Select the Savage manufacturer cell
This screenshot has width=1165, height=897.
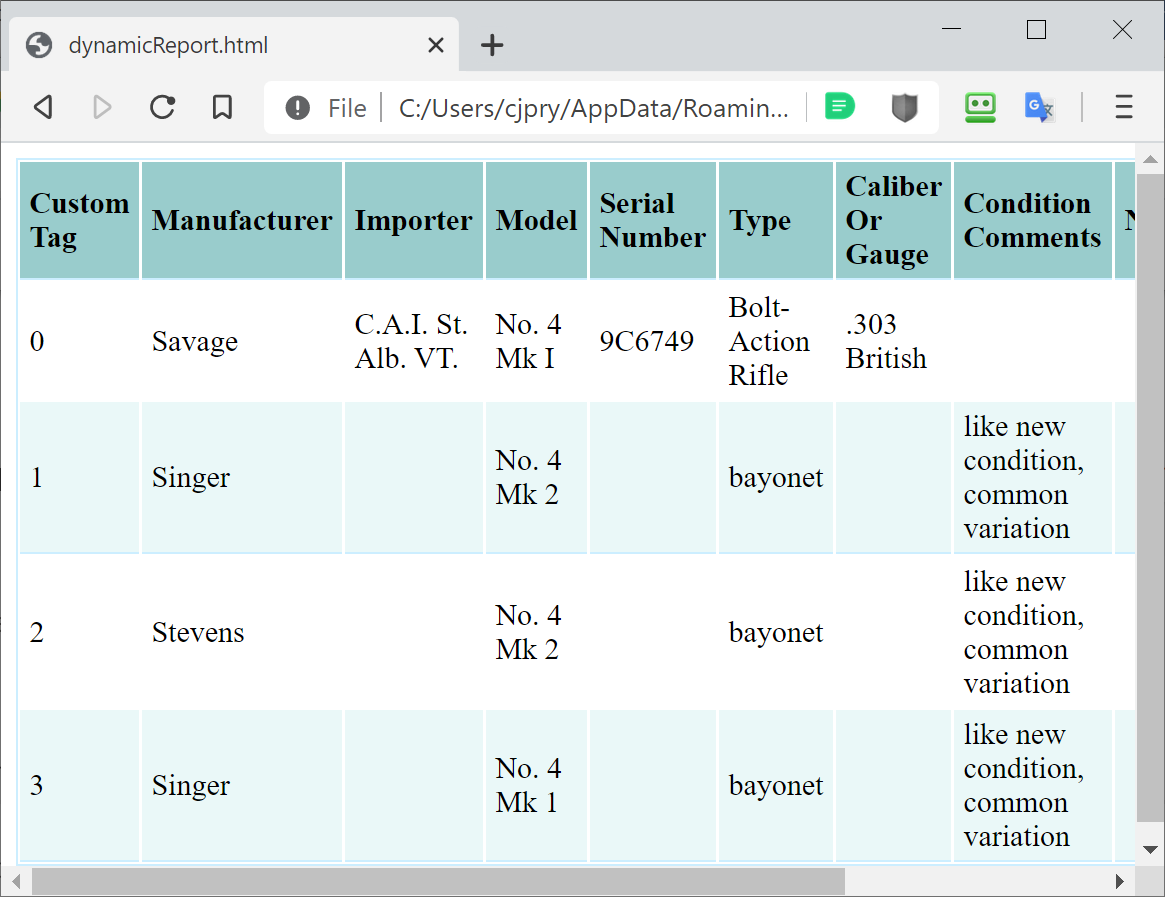tap(241, 341)
